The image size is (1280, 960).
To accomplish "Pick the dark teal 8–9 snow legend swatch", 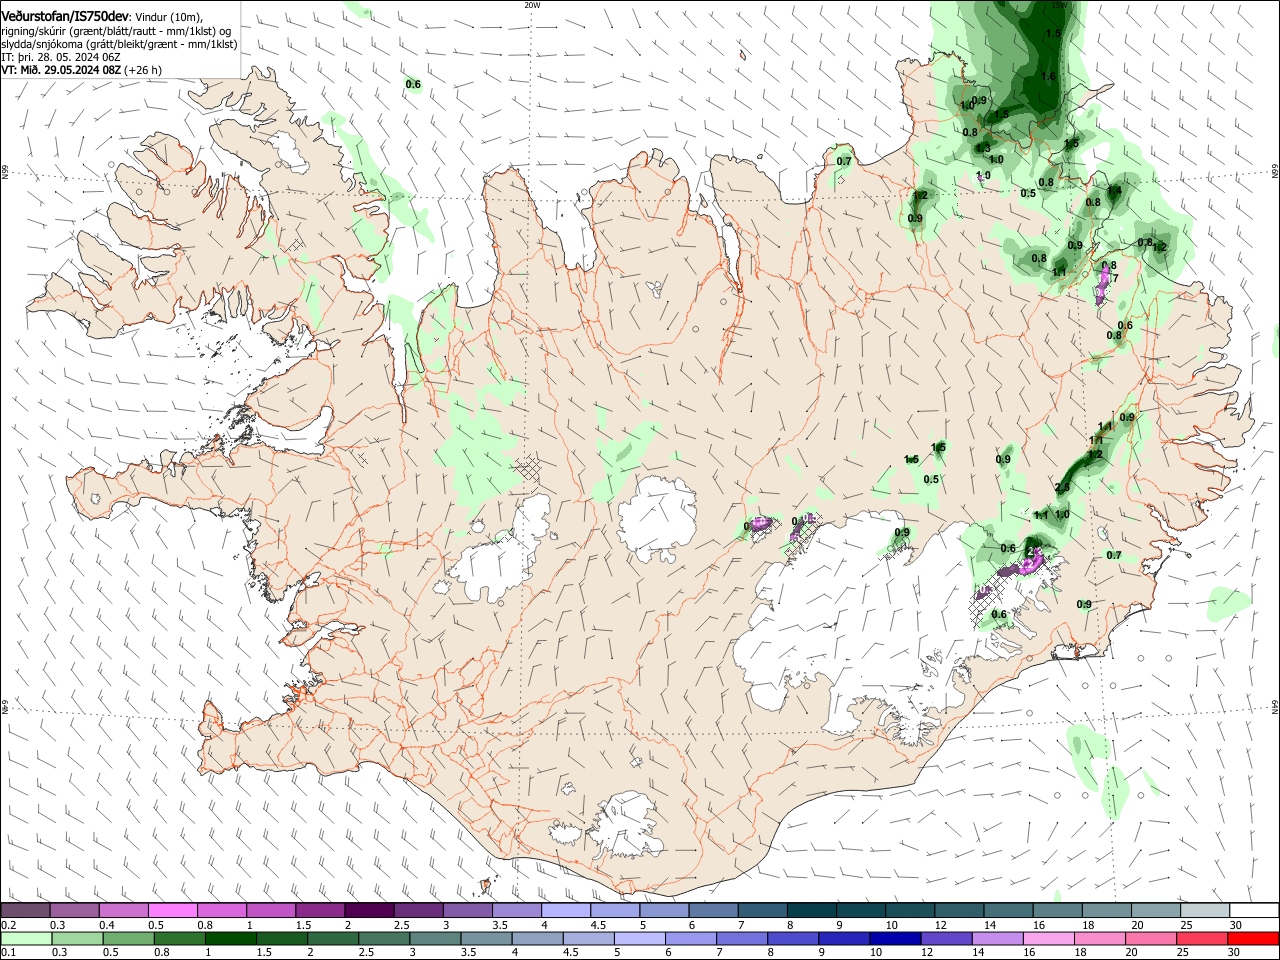I will click(812, 910).
